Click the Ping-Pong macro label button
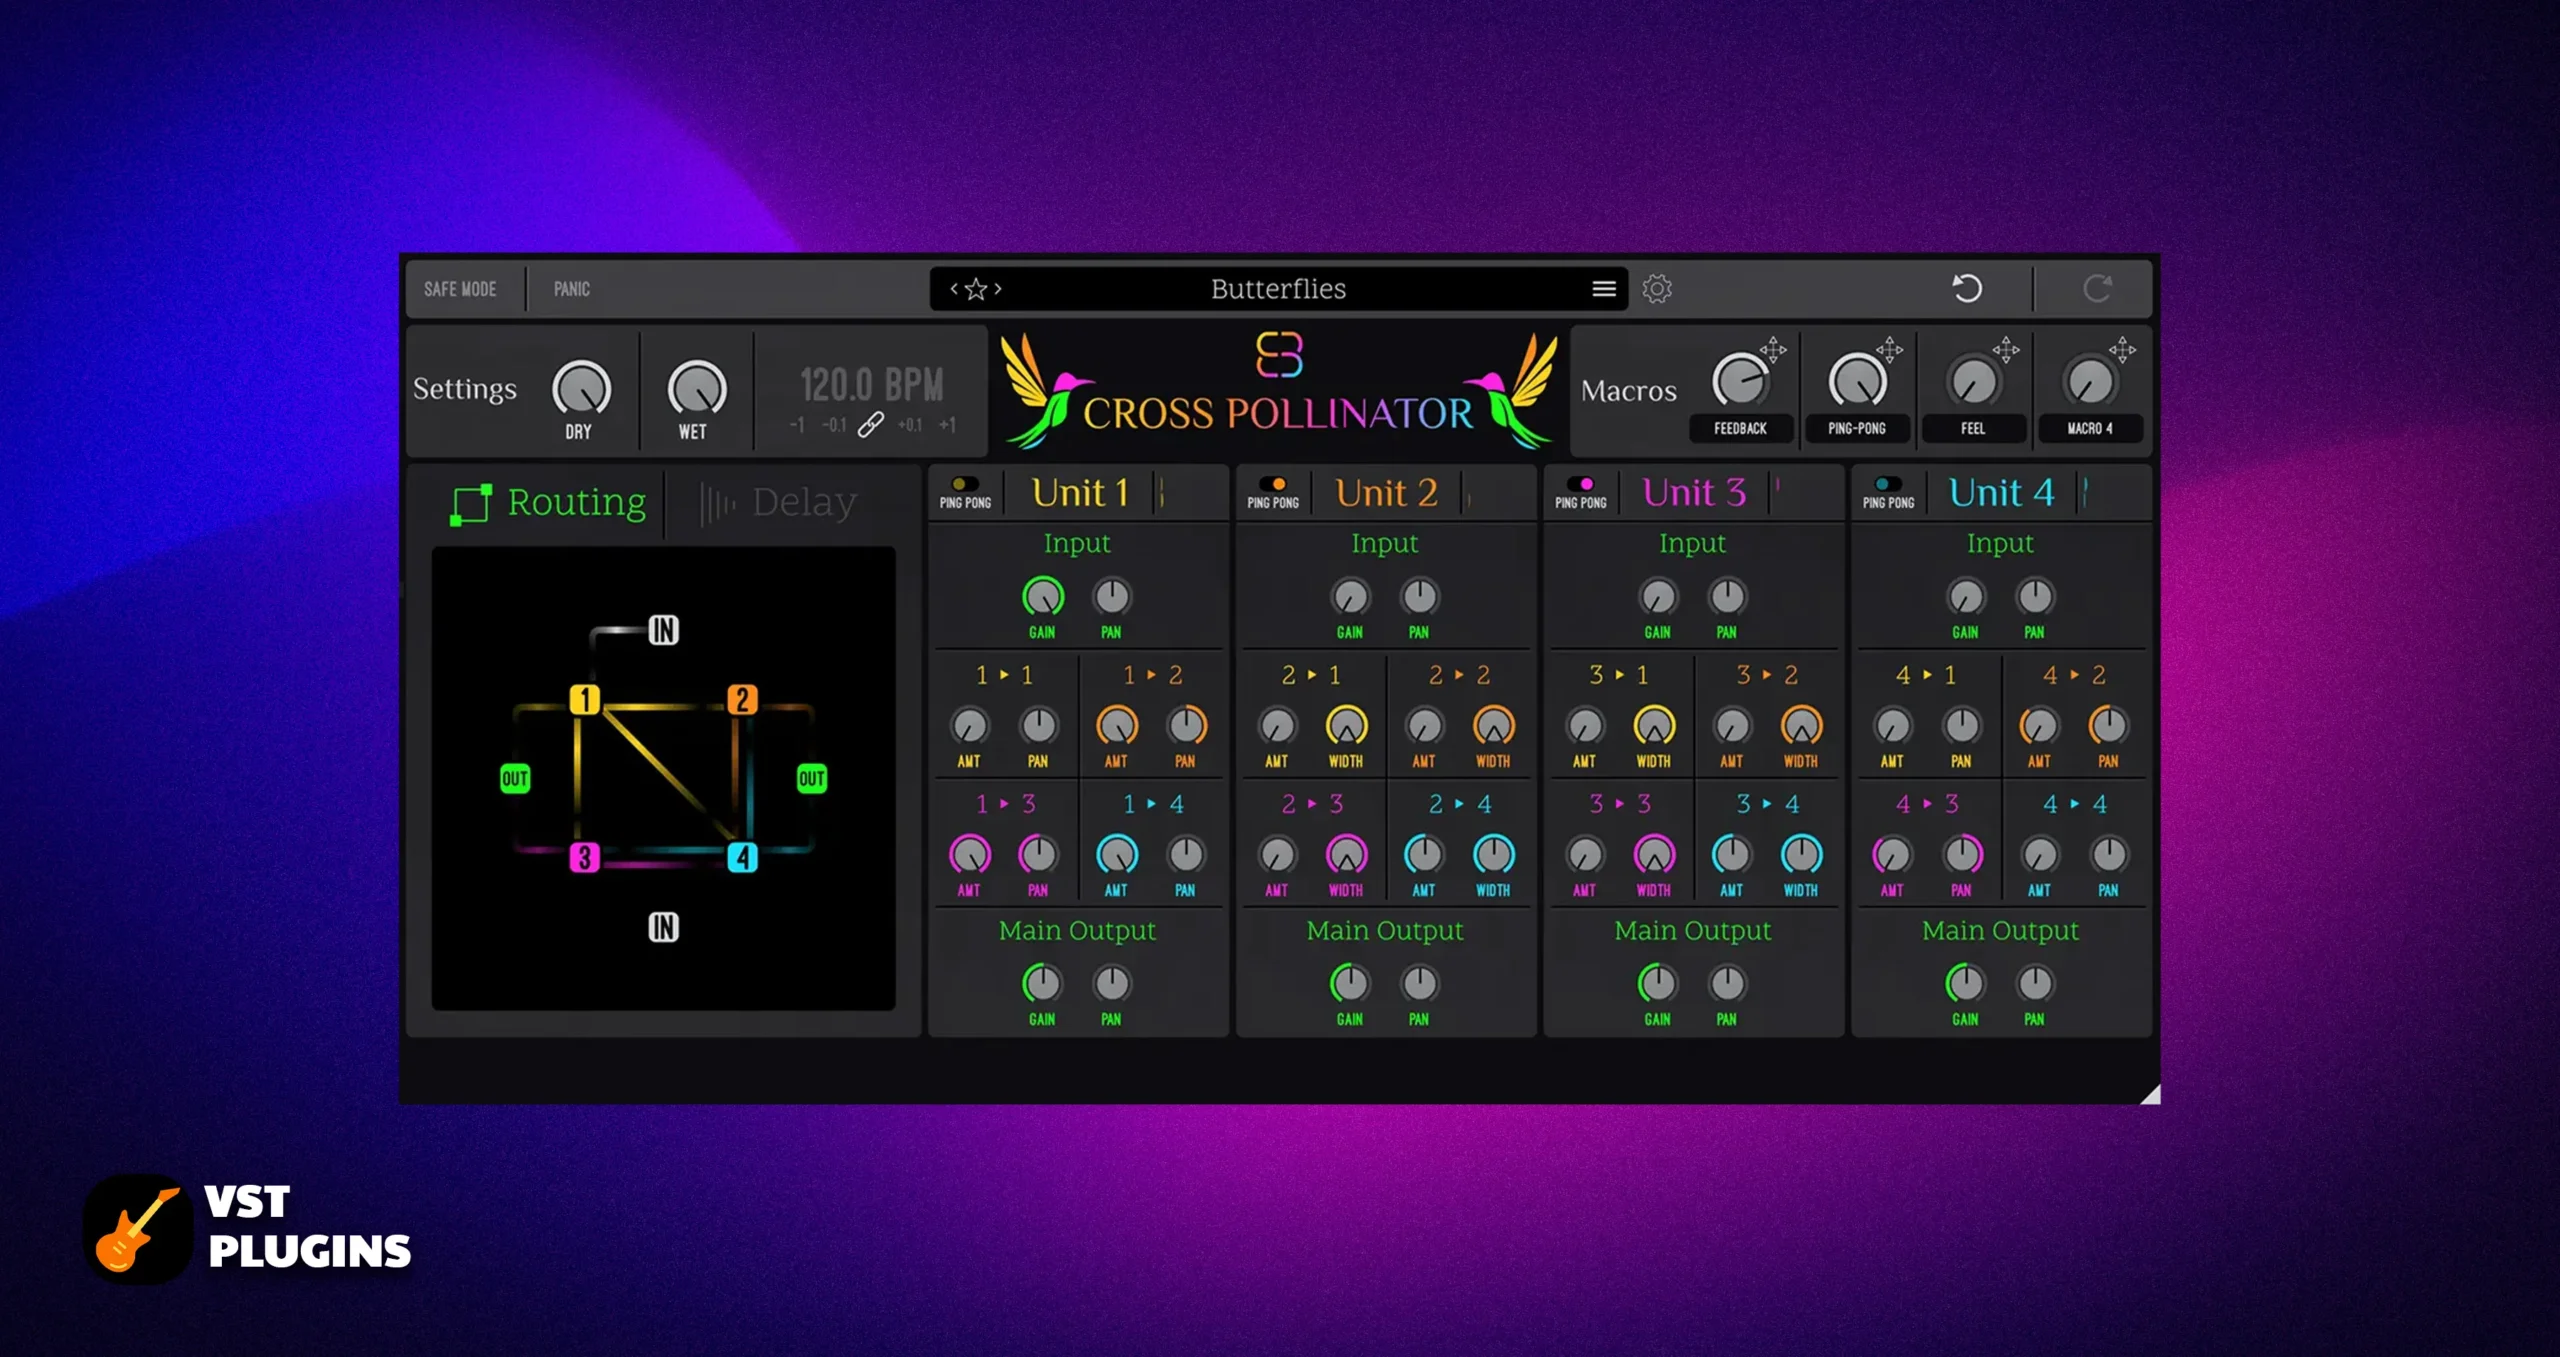This screenshot has height=1357, width=2560. (1857, 428)
